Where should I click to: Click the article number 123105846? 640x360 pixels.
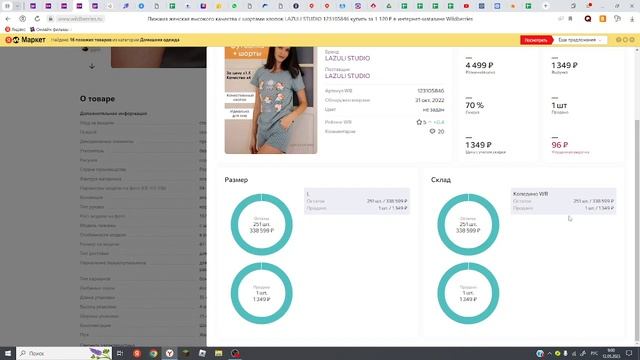pos(431,91)
